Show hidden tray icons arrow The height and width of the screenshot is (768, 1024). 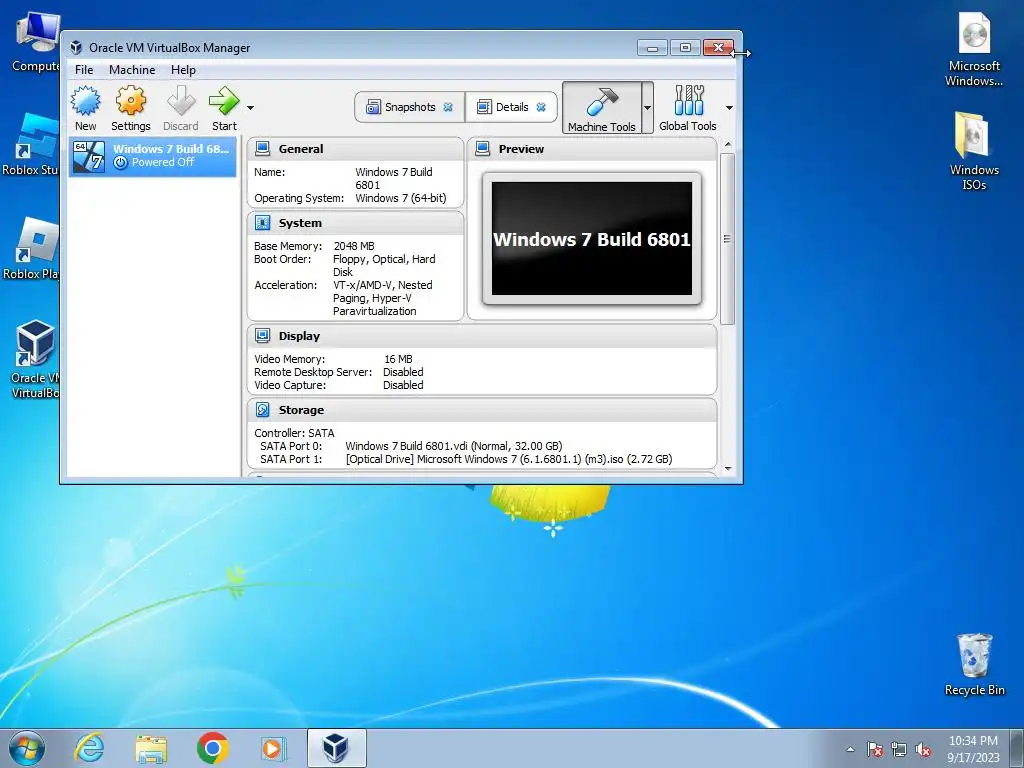[x=850, y=749]
